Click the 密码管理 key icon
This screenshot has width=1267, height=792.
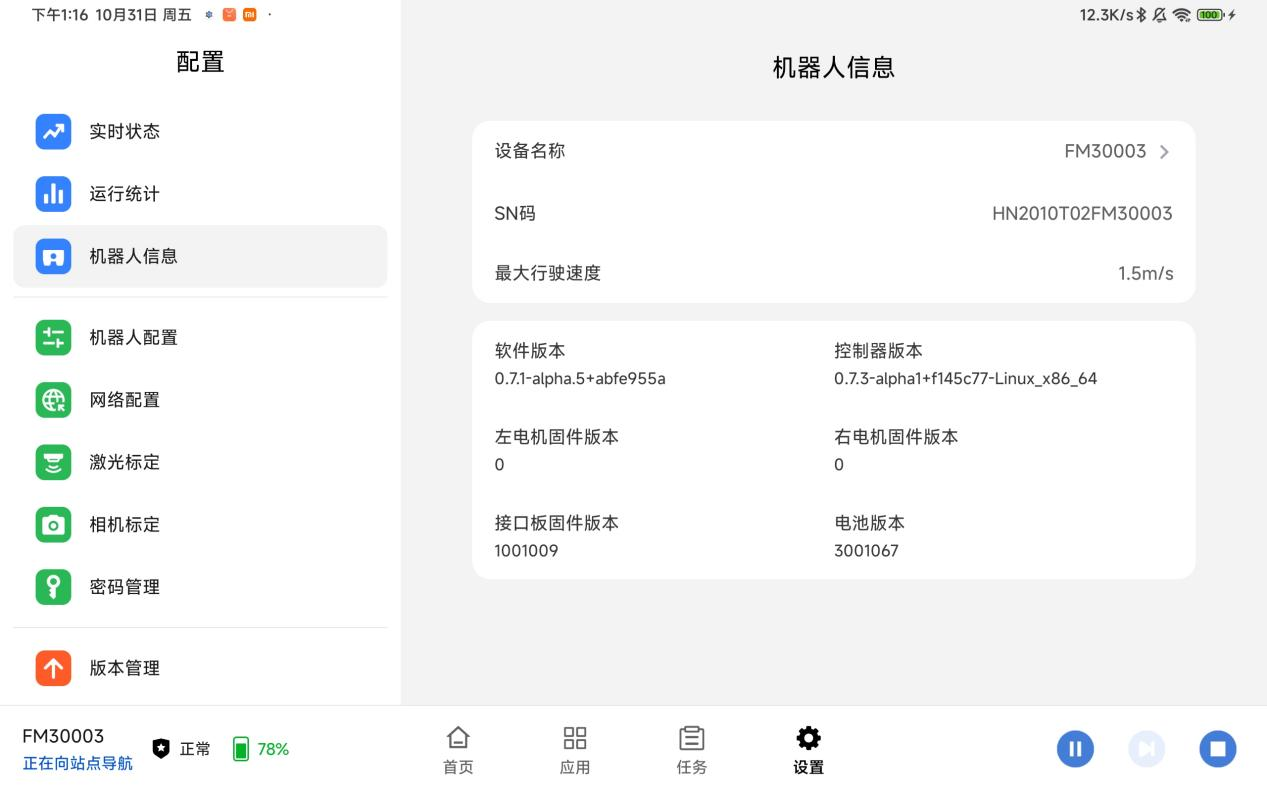[x=53, y=587]
